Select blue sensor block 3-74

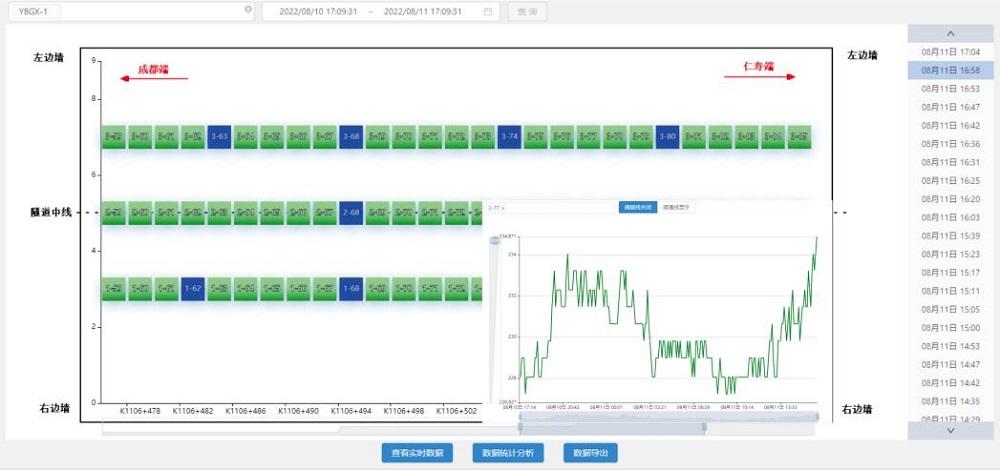(509, 136)
